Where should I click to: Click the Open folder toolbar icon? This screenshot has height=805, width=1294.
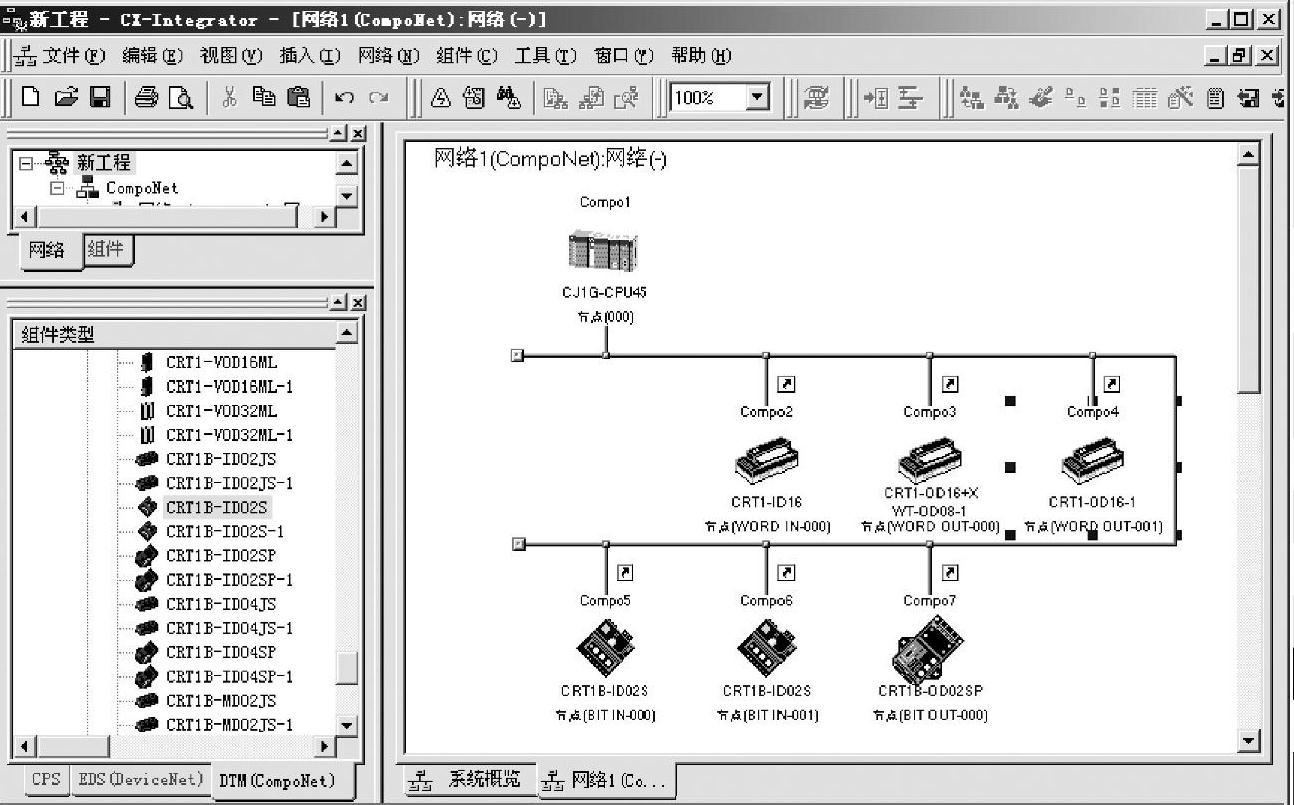(x=66, y=97)
